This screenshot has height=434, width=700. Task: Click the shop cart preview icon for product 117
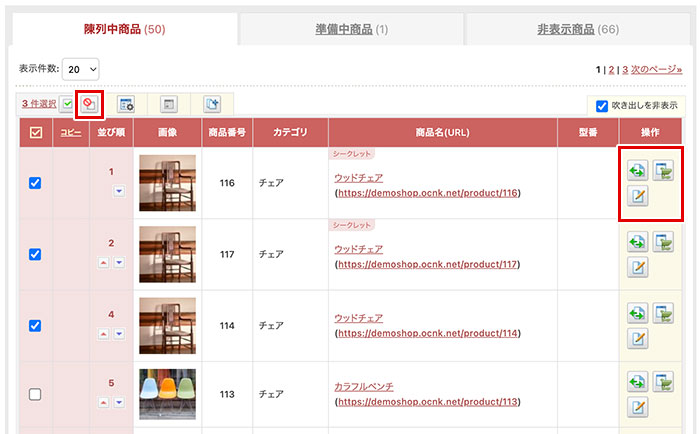coord(664,242)
